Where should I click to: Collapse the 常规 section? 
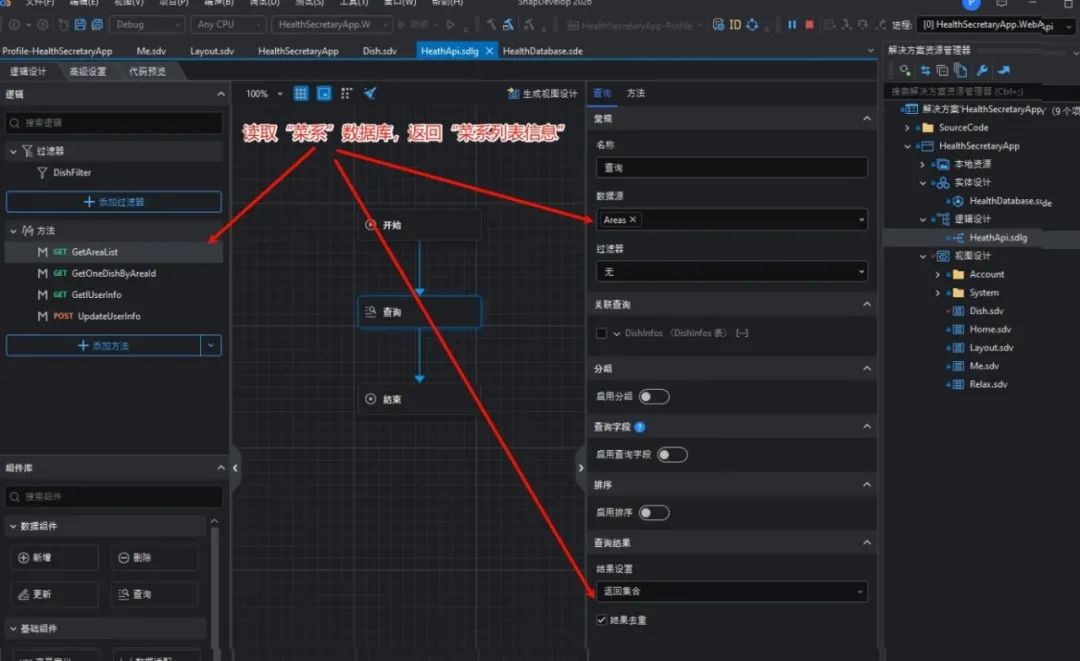(866, 118)
